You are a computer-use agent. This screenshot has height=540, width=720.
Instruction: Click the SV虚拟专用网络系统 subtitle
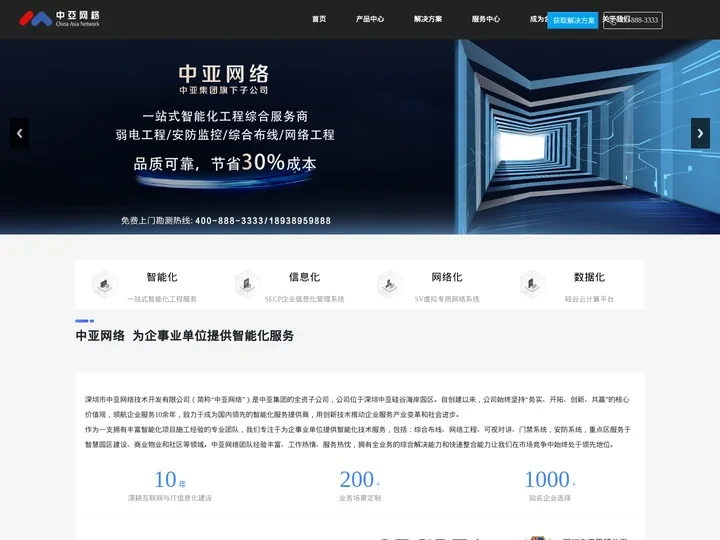pyautogui.click(x=446, y=299)
